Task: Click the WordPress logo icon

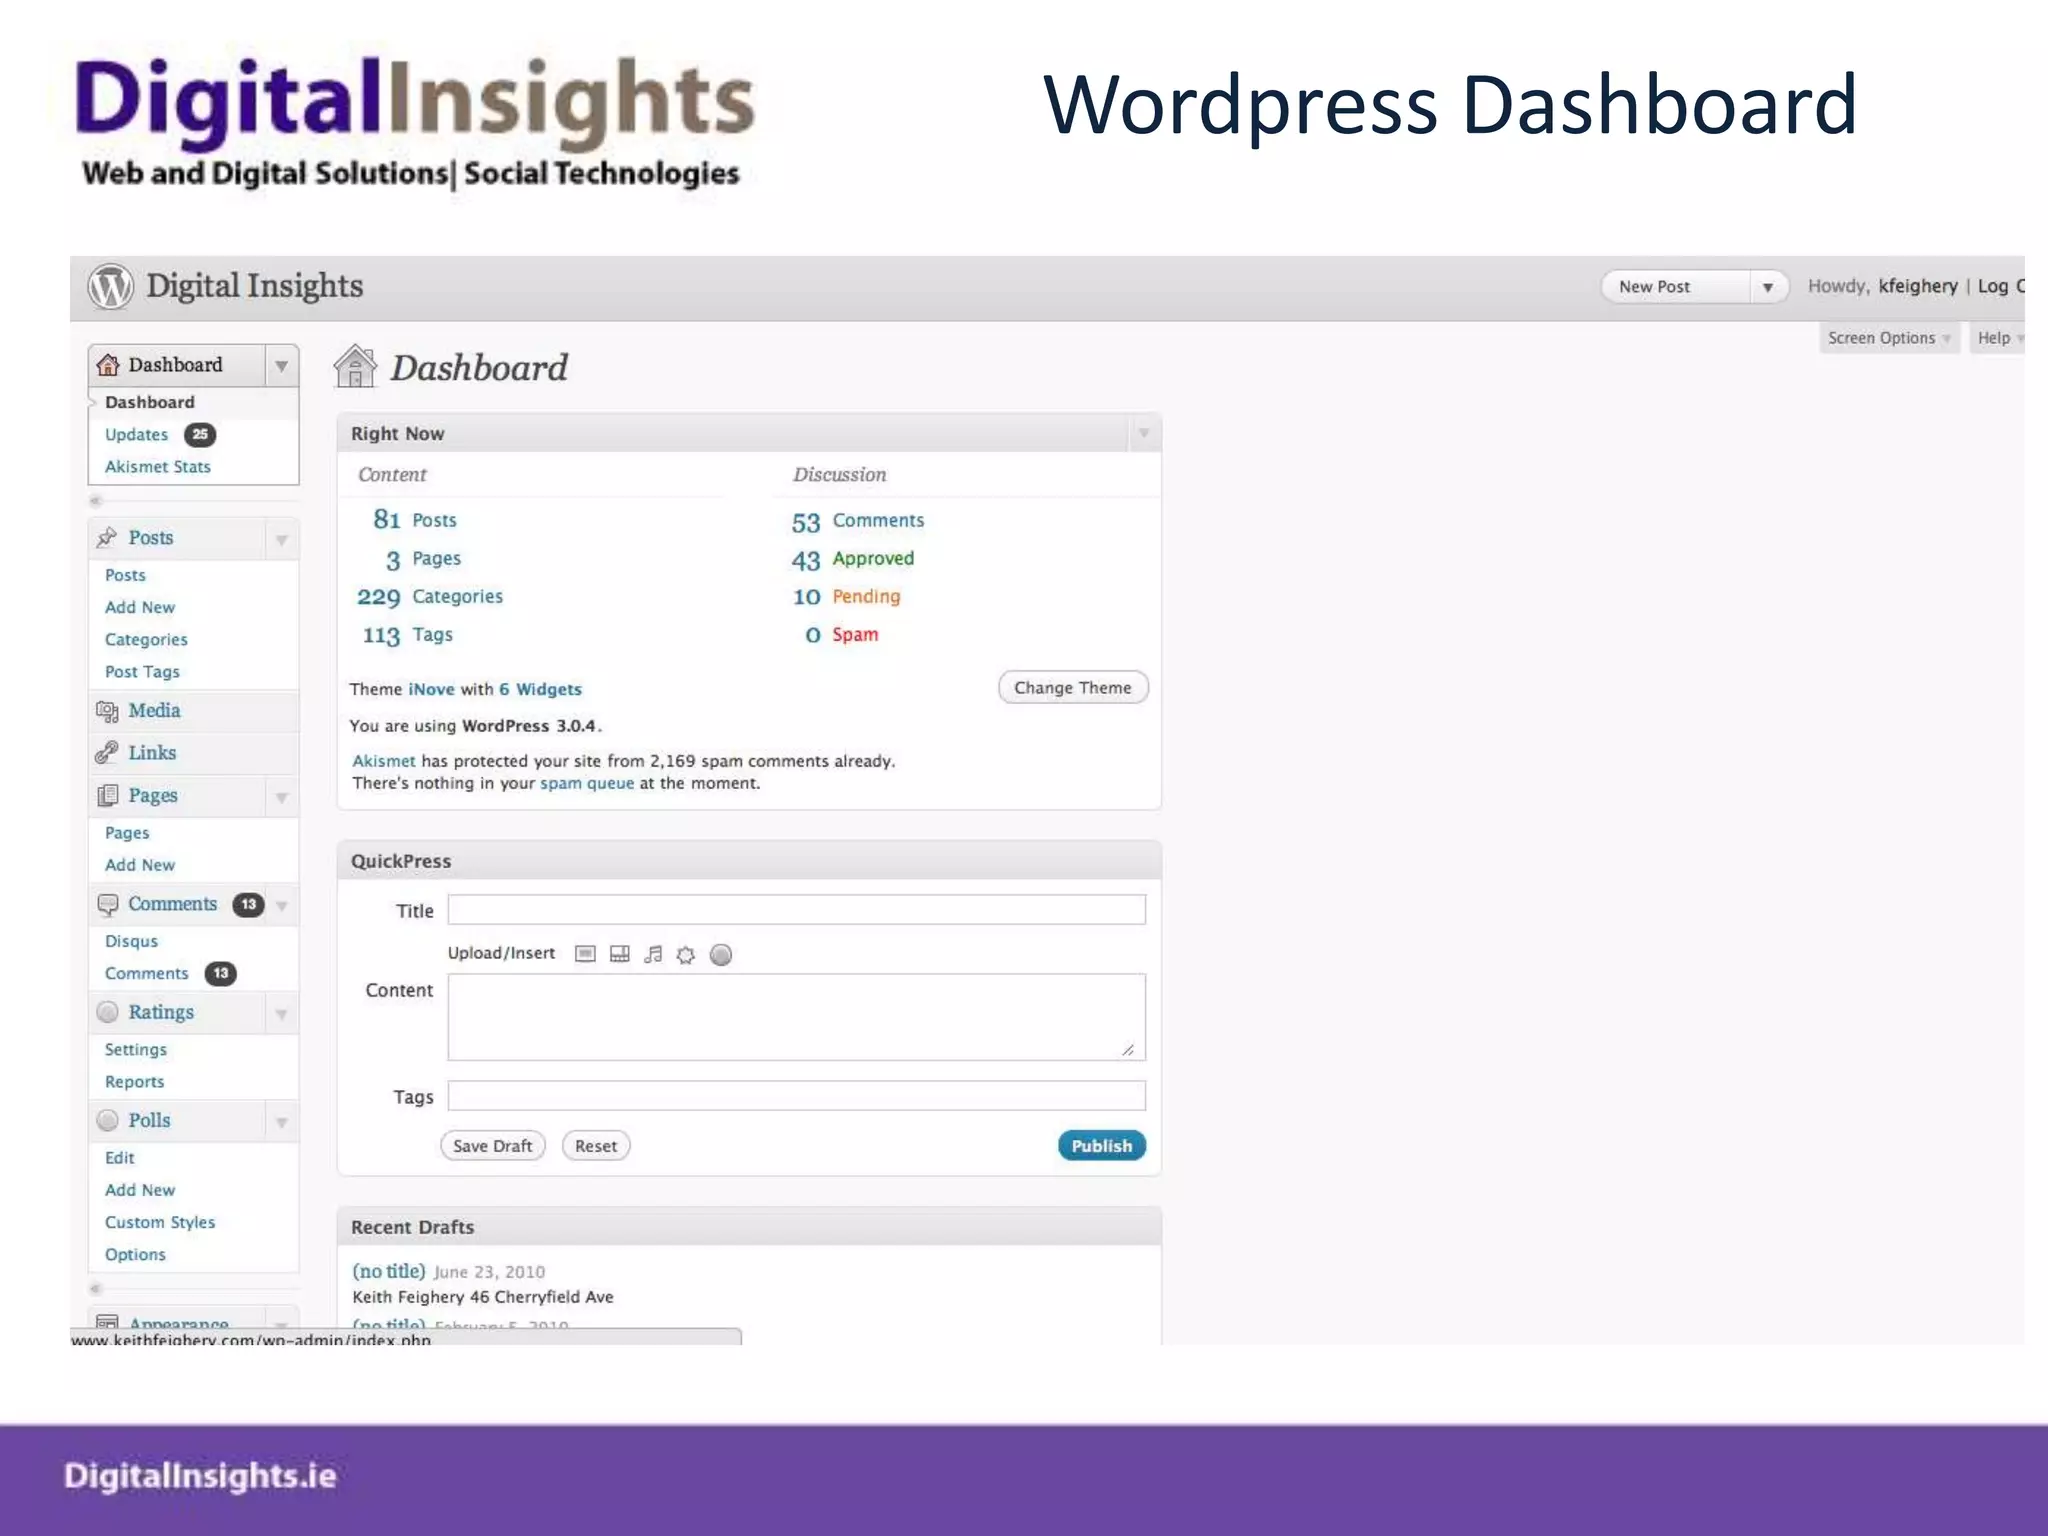Action: pos(110,287)
